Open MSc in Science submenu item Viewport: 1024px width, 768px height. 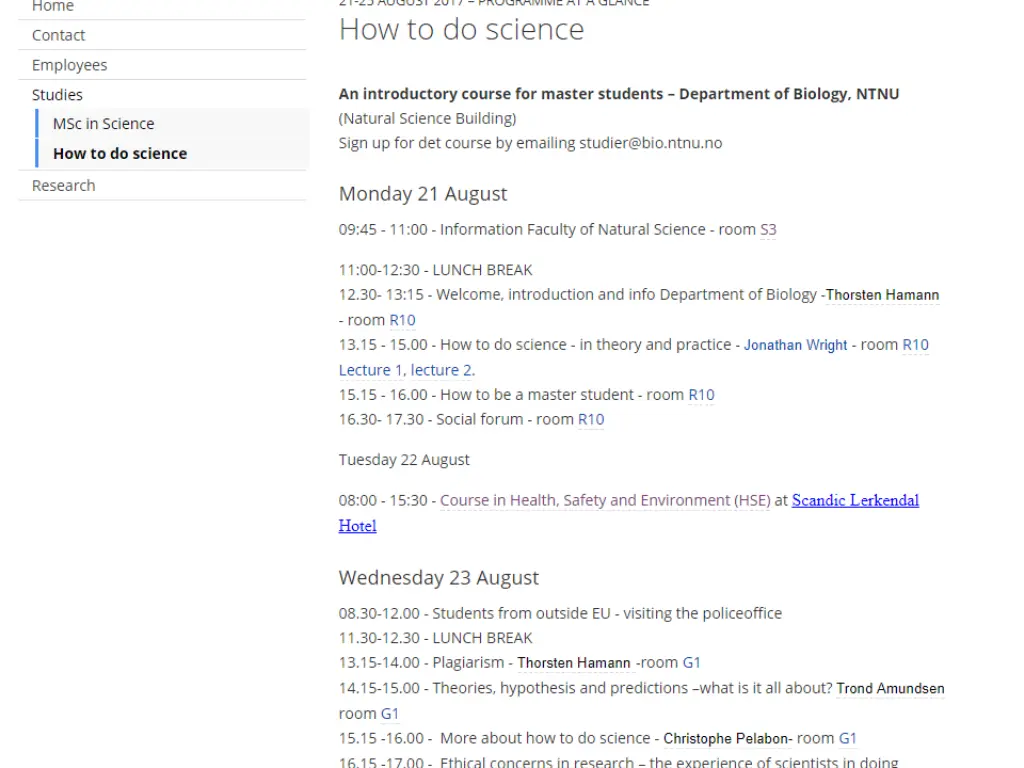pyautogui.click(x=104, y=123)
